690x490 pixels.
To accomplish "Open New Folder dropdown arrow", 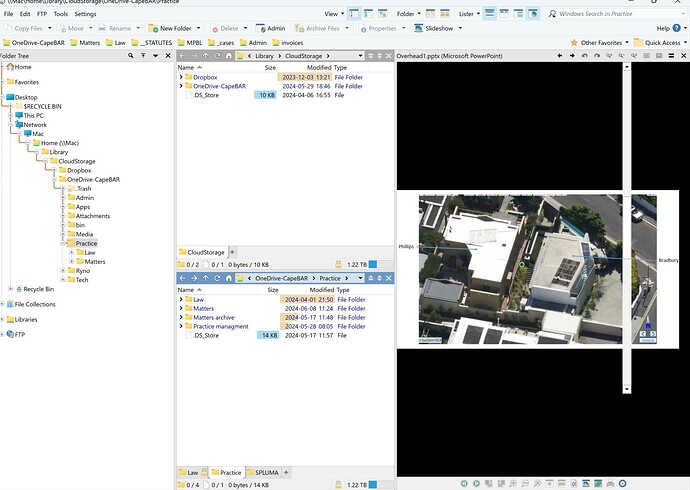I will point(198,28).
